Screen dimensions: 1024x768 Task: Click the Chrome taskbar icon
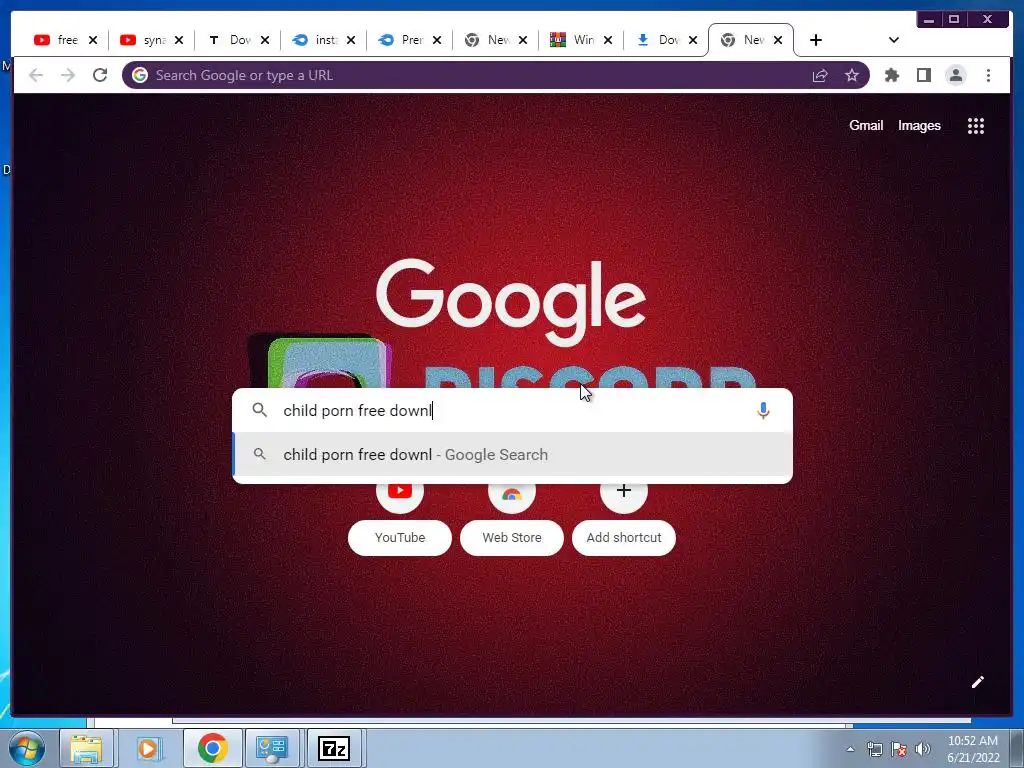tap(212, 748)
